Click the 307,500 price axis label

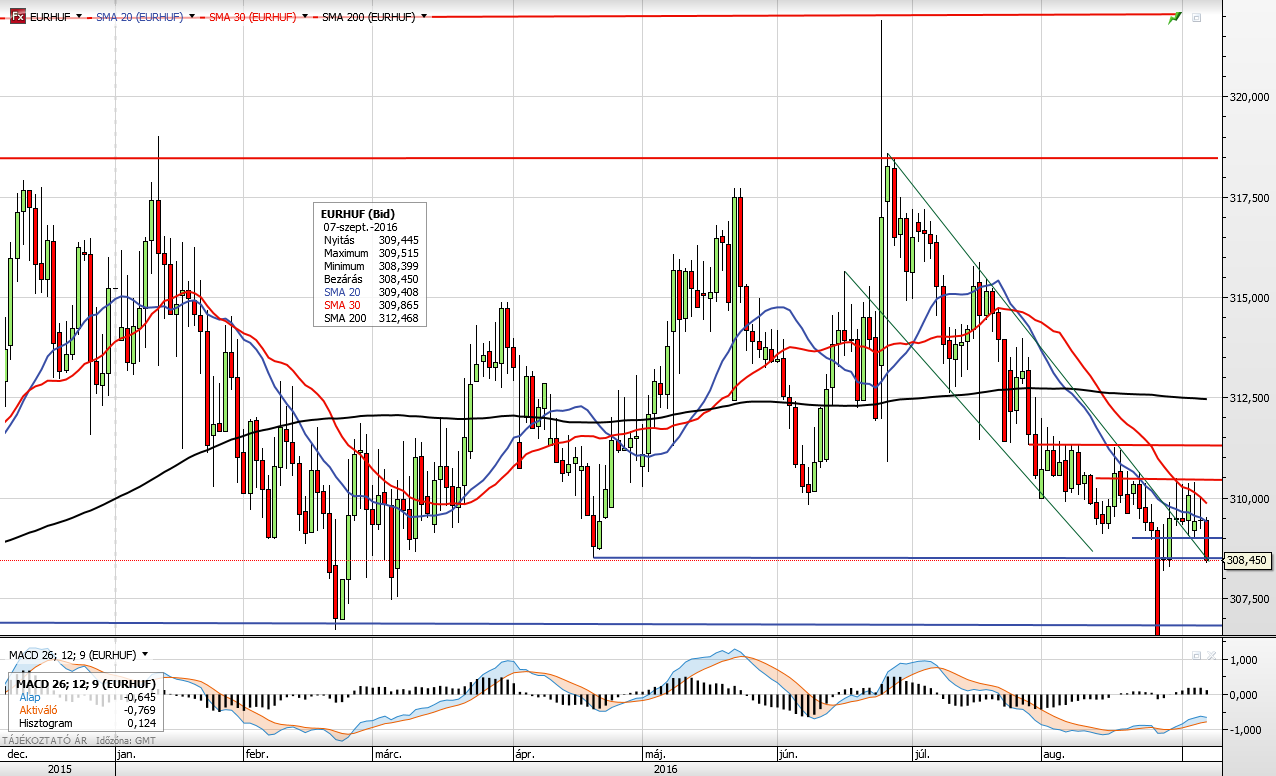1249,598
